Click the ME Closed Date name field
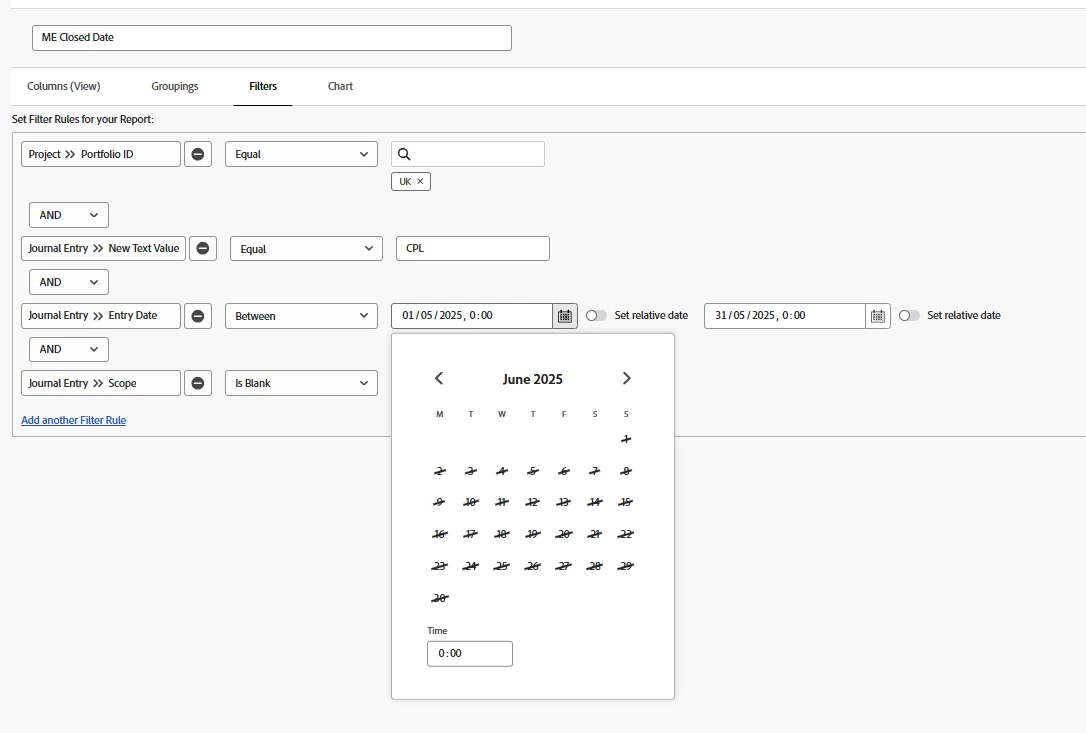The image size is (1086, 733). click(272, 37)
